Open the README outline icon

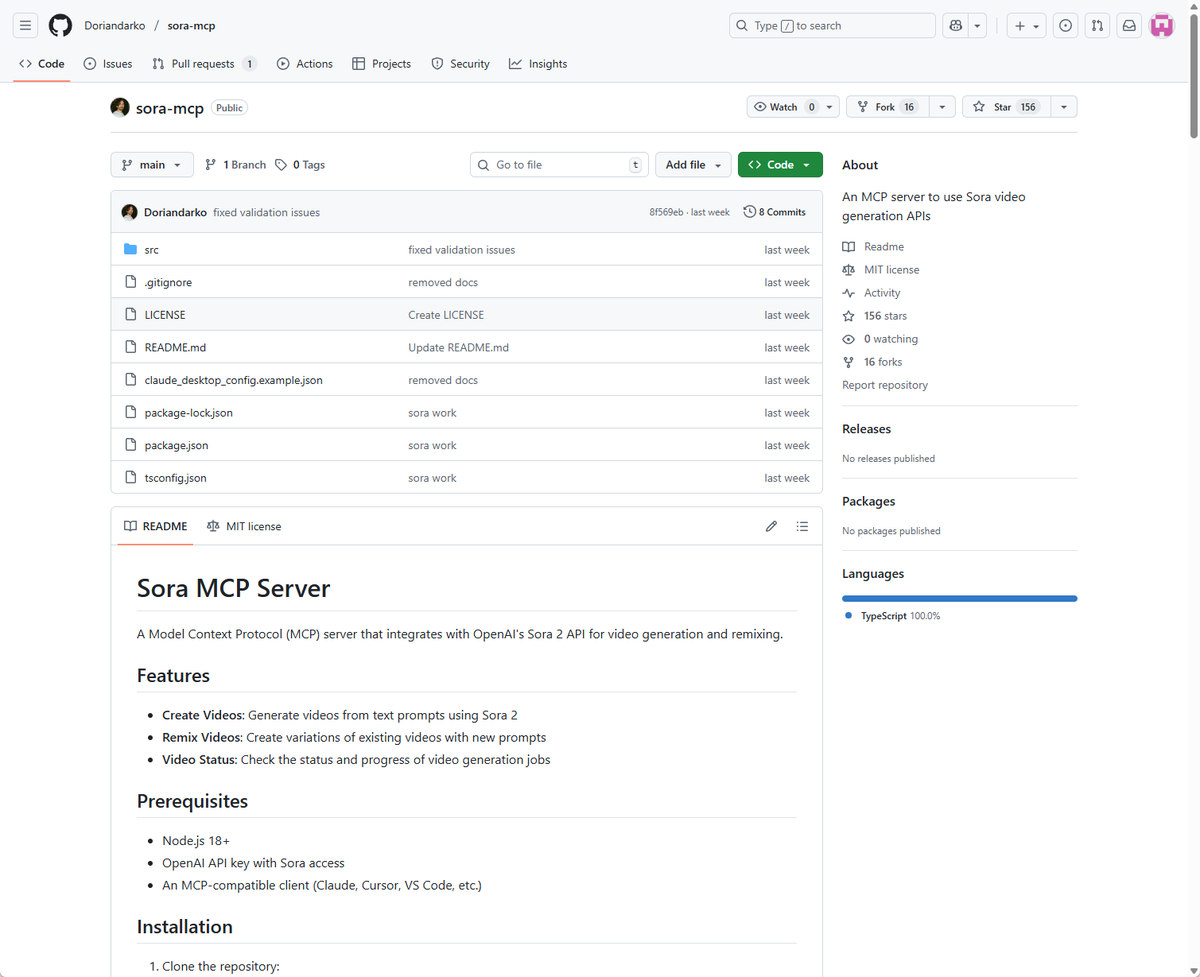tap(802, 526)
